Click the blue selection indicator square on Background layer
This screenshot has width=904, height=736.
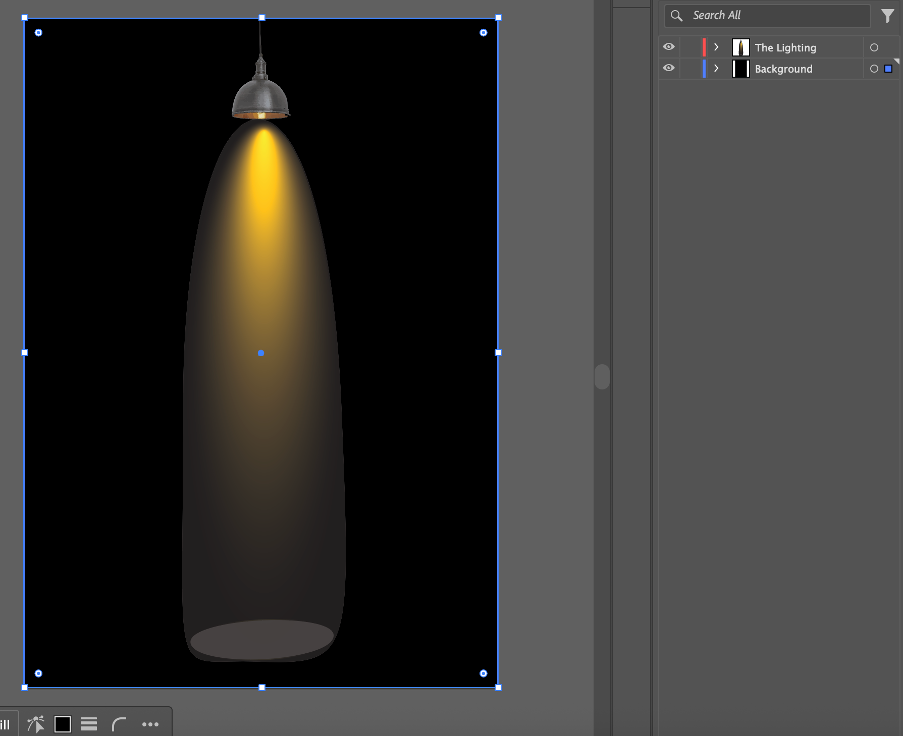[x=888, y=69]
